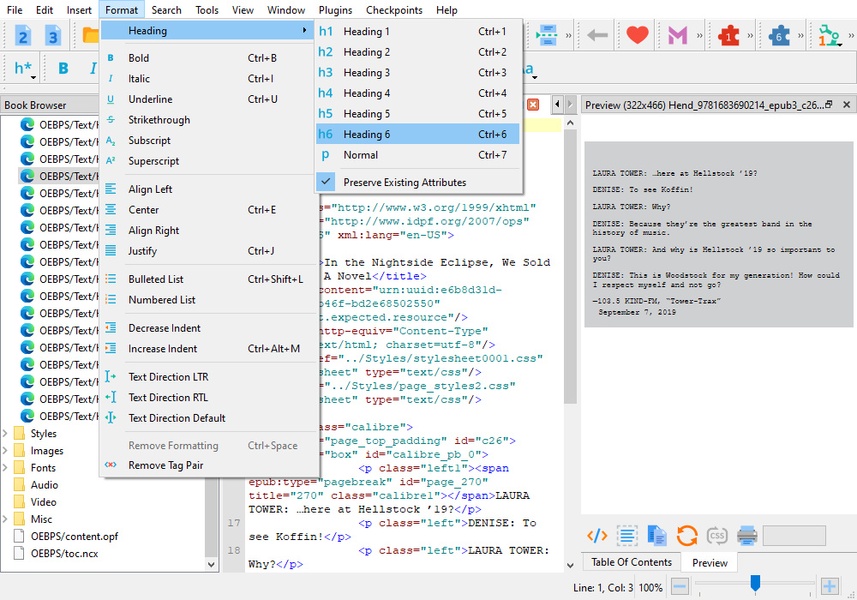857x600 pixels.
Task: Open the Search menu
Action: (x=166, y=10)
